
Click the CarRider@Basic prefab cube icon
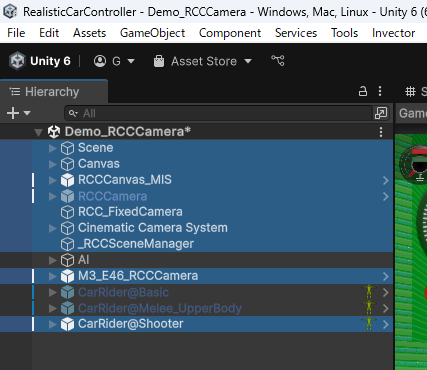point(67,292)
